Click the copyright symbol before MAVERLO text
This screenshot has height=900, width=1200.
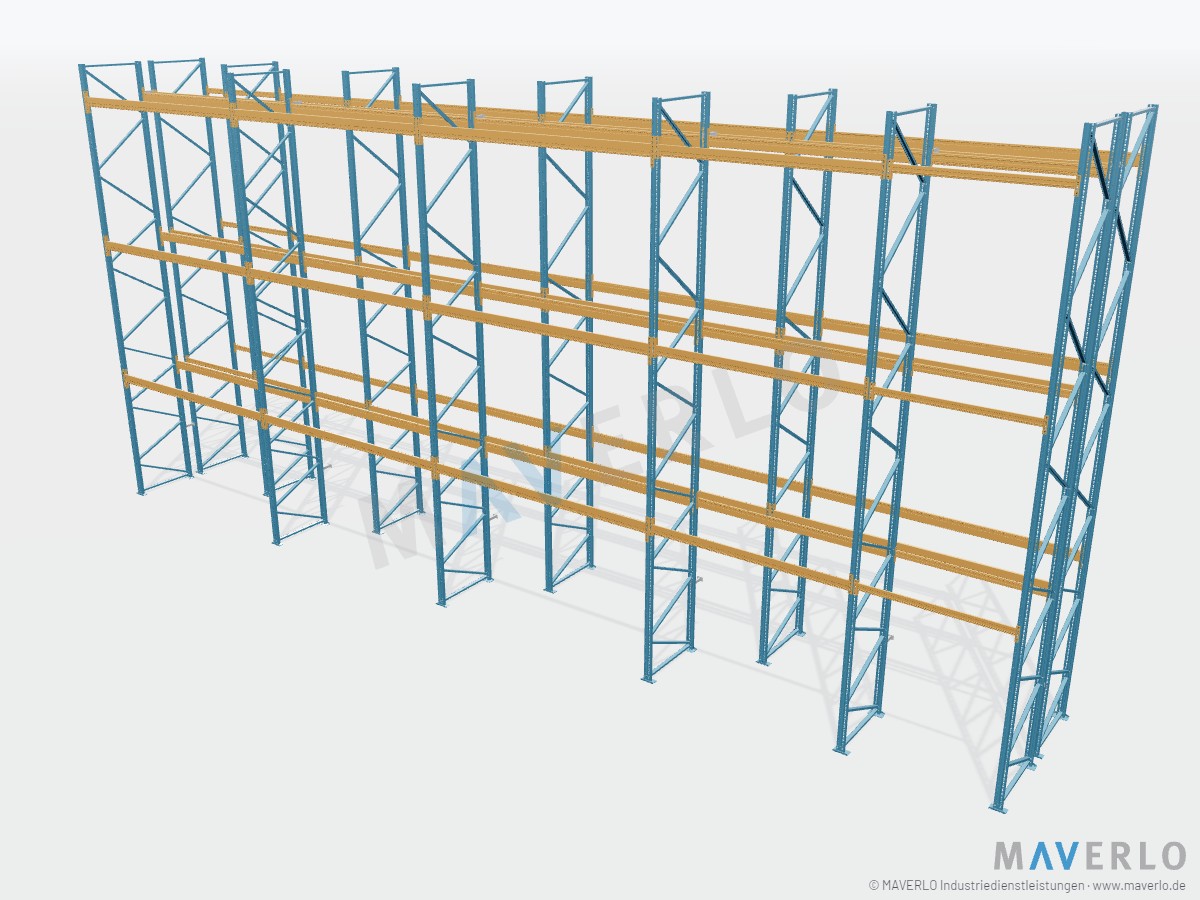click(874, 885)
